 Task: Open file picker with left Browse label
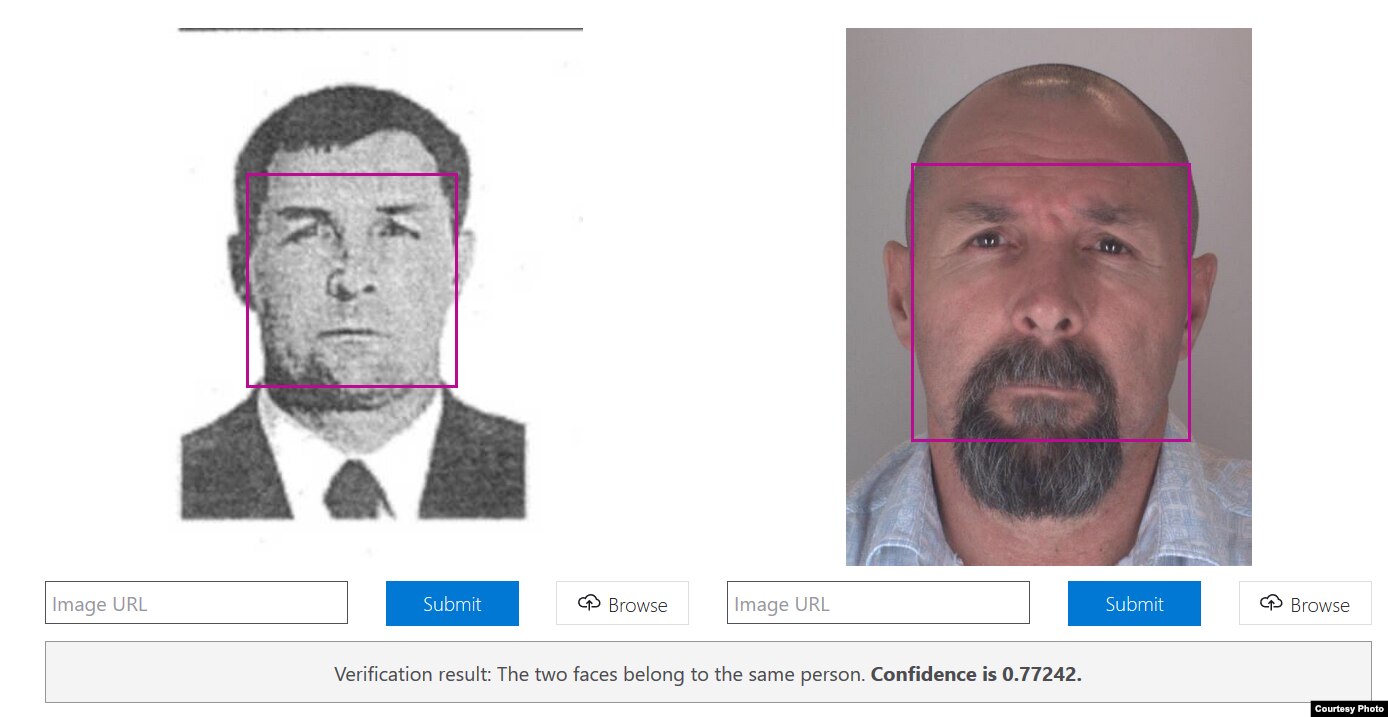pos(637,604)
